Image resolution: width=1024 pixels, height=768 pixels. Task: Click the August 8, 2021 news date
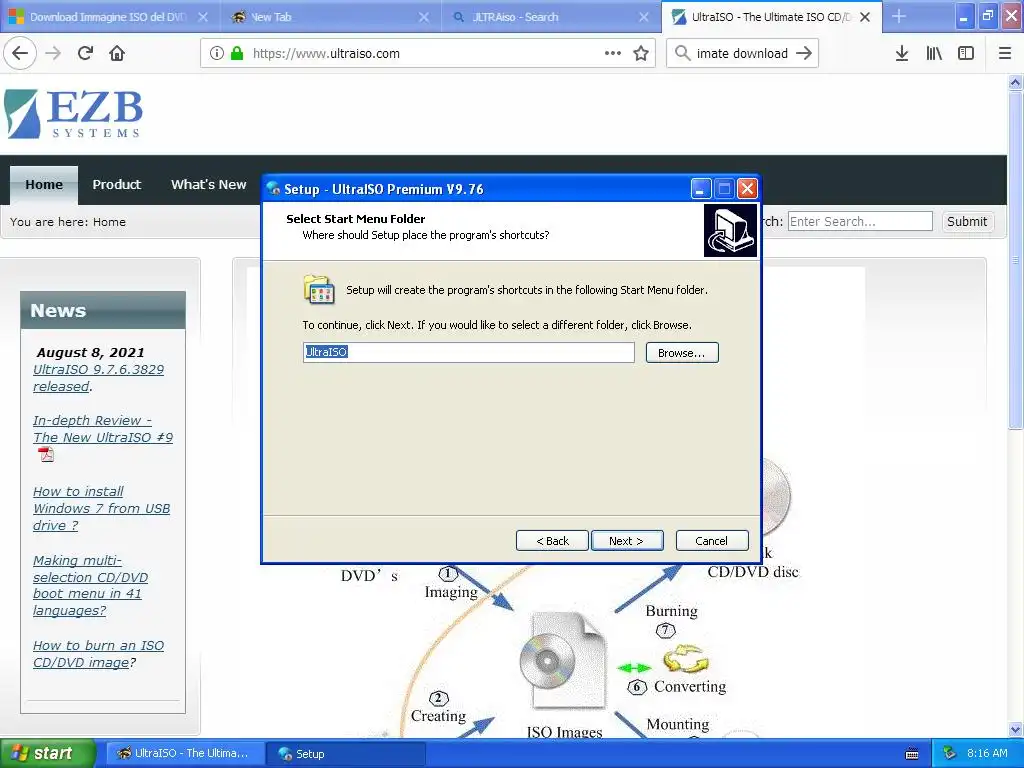[x=90, y=353]
